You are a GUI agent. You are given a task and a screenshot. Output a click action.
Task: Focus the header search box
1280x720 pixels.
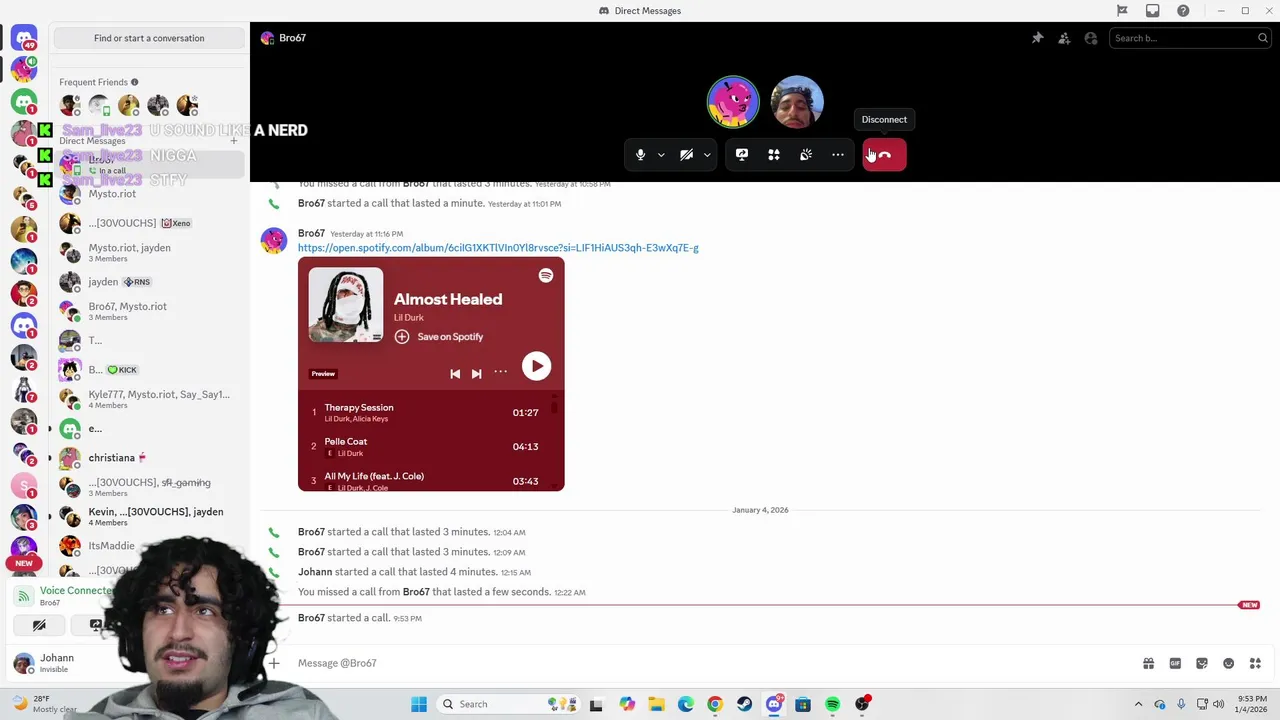pos(1190,38)
